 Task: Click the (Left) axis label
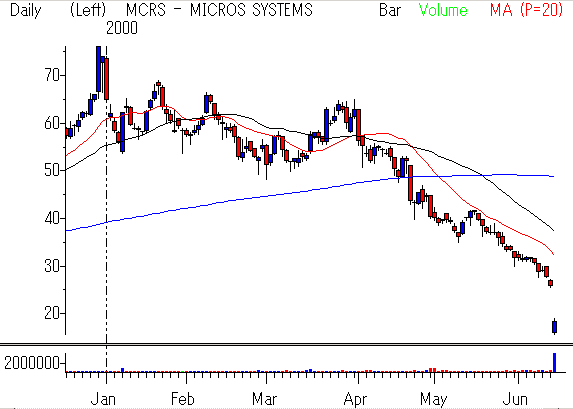pos(88,10)
